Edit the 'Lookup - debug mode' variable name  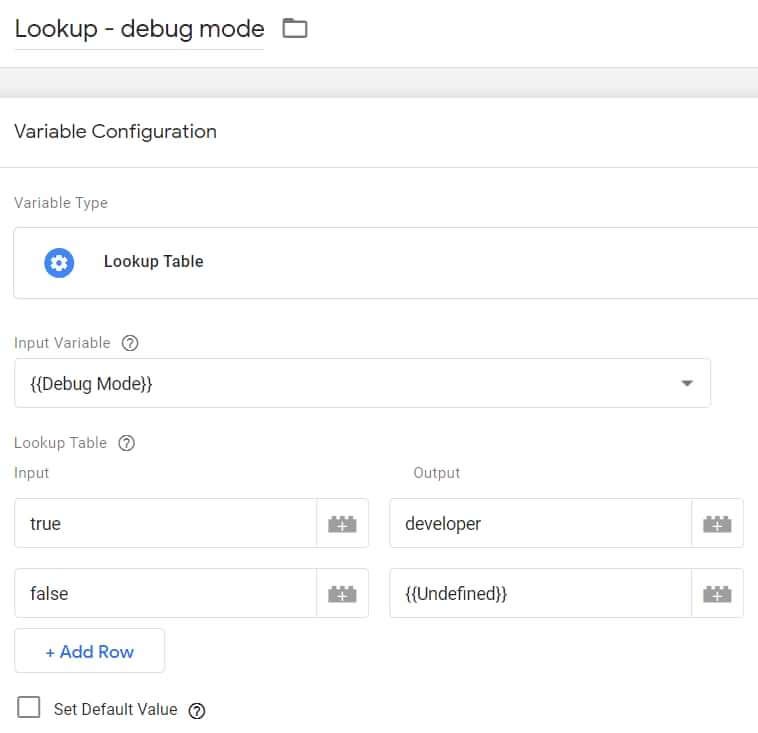(x=139, y=28)
